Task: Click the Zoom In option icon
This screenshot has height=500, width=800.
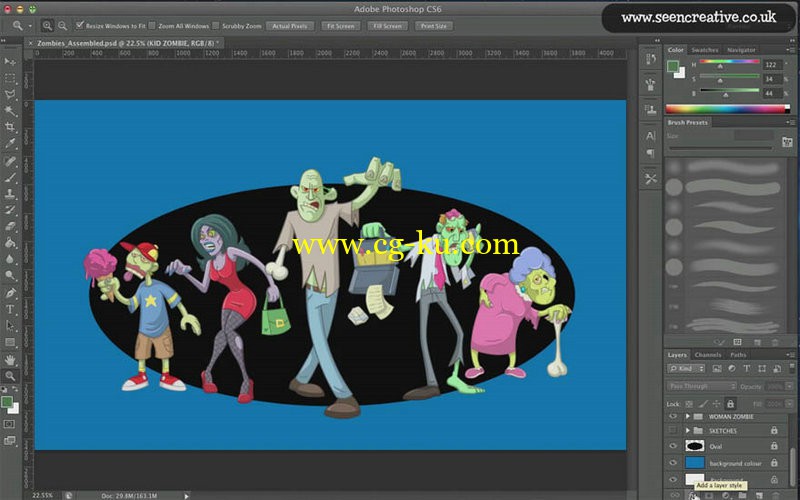Action: click(47, 26)
